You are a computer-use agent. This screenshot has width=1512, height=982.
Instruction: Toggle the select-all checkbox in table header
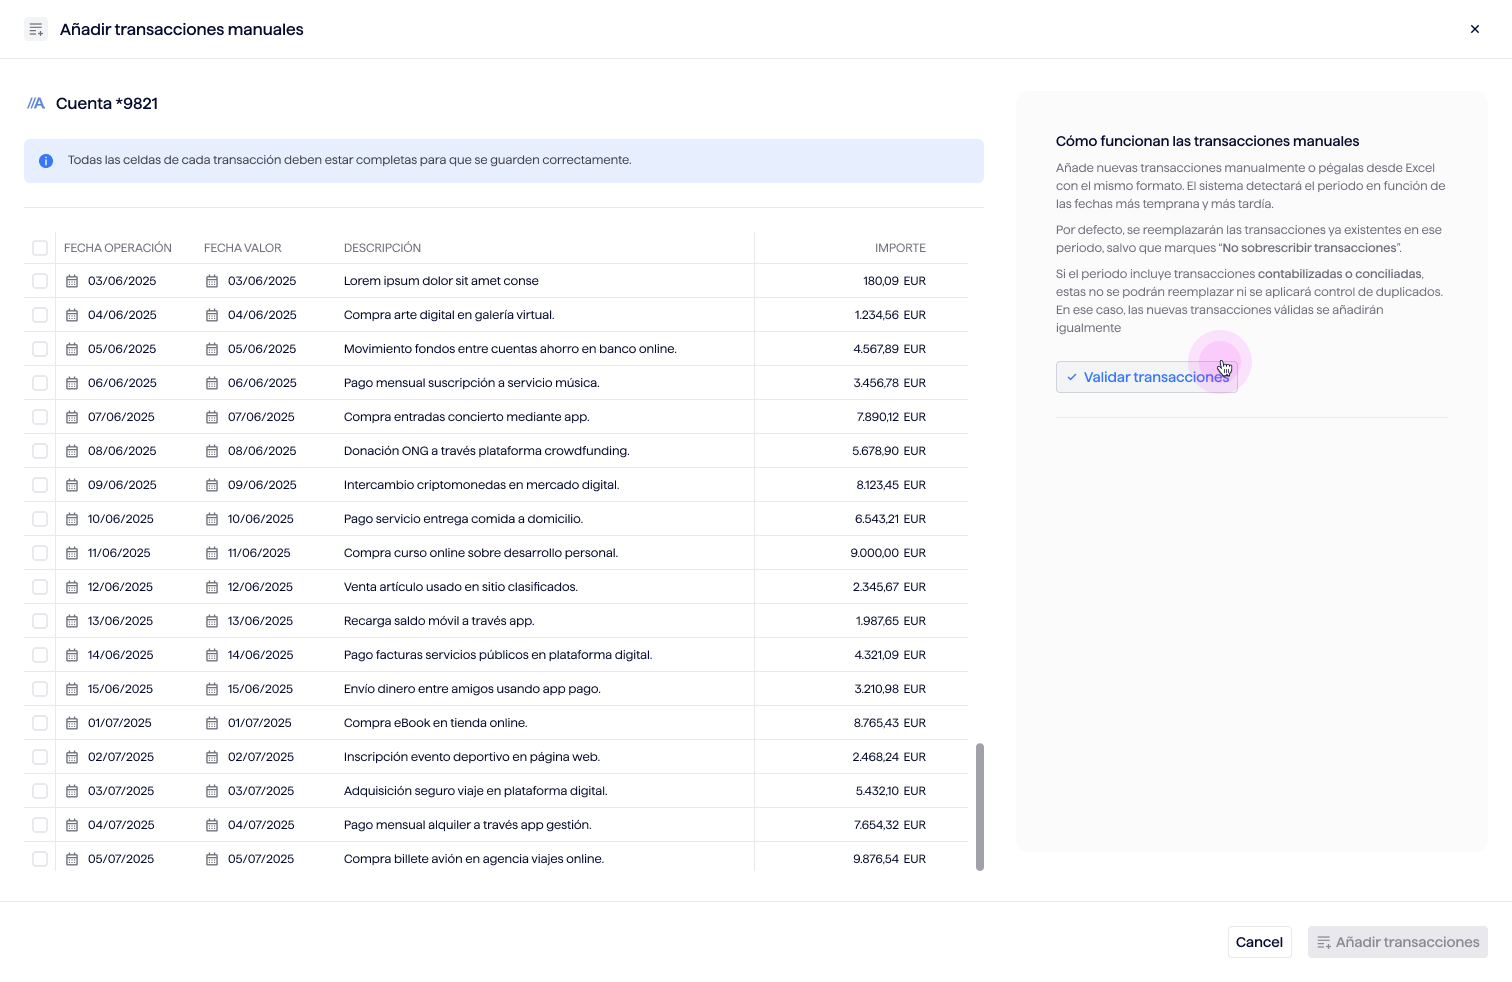pyautogui.click(x=40, y=248)
